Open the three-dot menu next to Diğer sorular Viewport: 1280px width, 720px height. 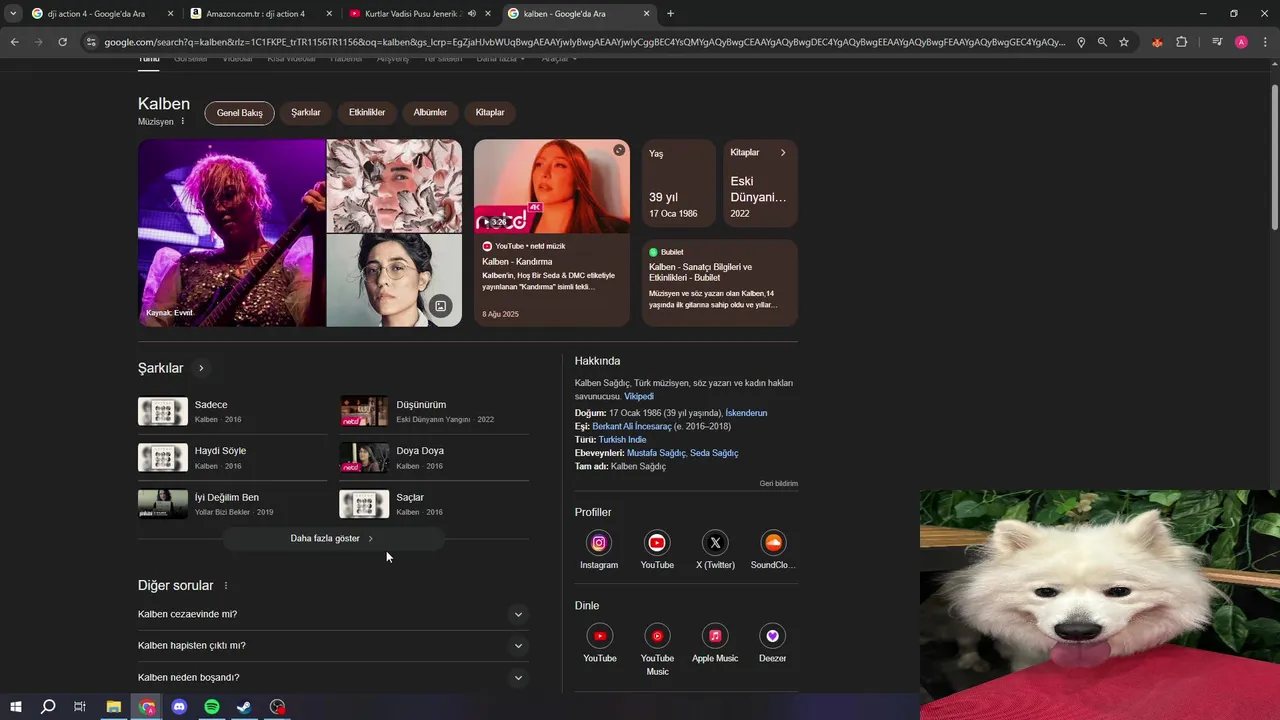tap(226, 586)
